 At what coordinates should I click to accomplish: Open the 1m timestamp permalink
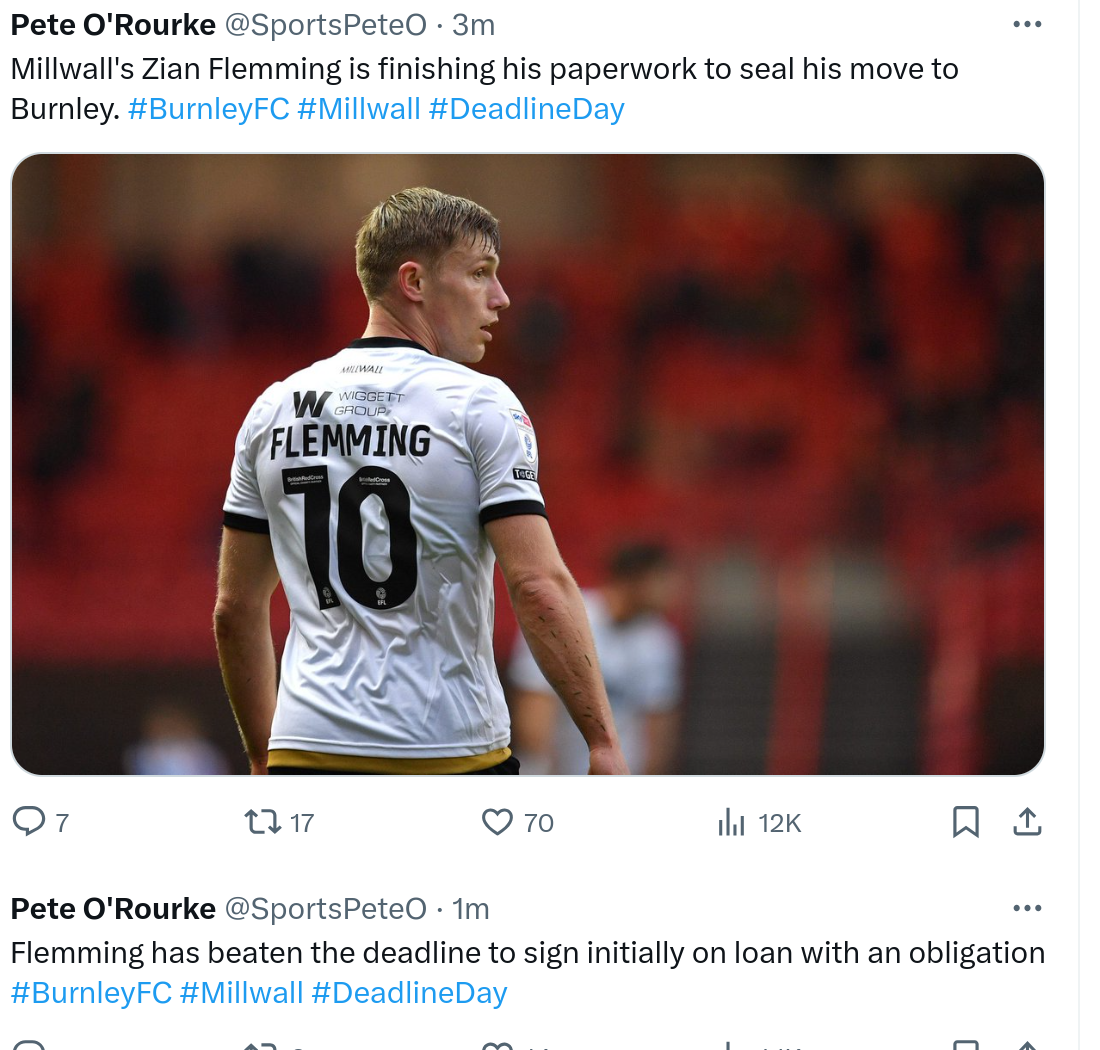coord(471,909)
